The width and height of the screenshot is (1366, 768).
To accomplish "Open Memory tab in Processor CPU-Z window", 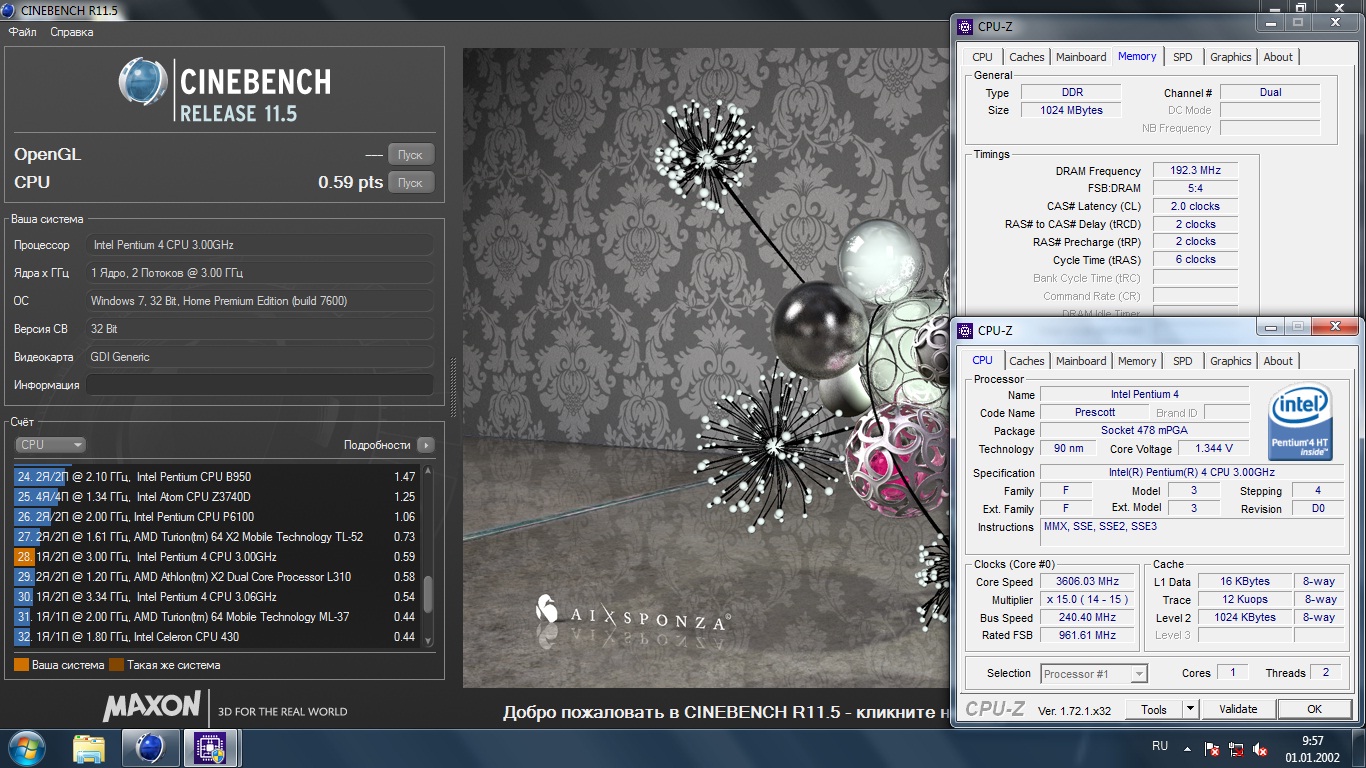I will 1137,361.
